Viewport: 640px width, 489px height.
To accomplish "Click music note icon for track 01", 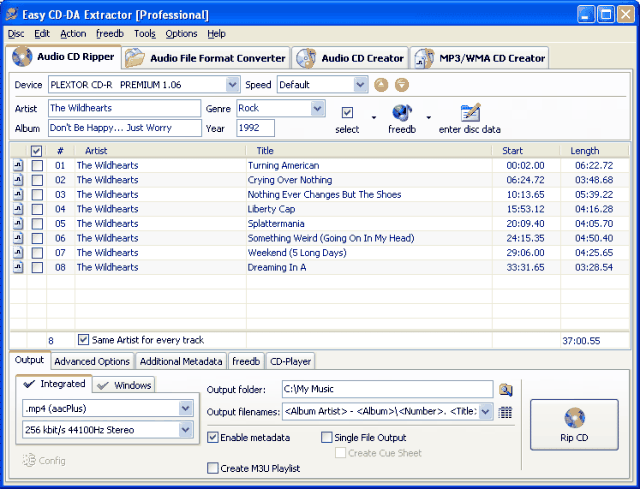I will point(18,165).
